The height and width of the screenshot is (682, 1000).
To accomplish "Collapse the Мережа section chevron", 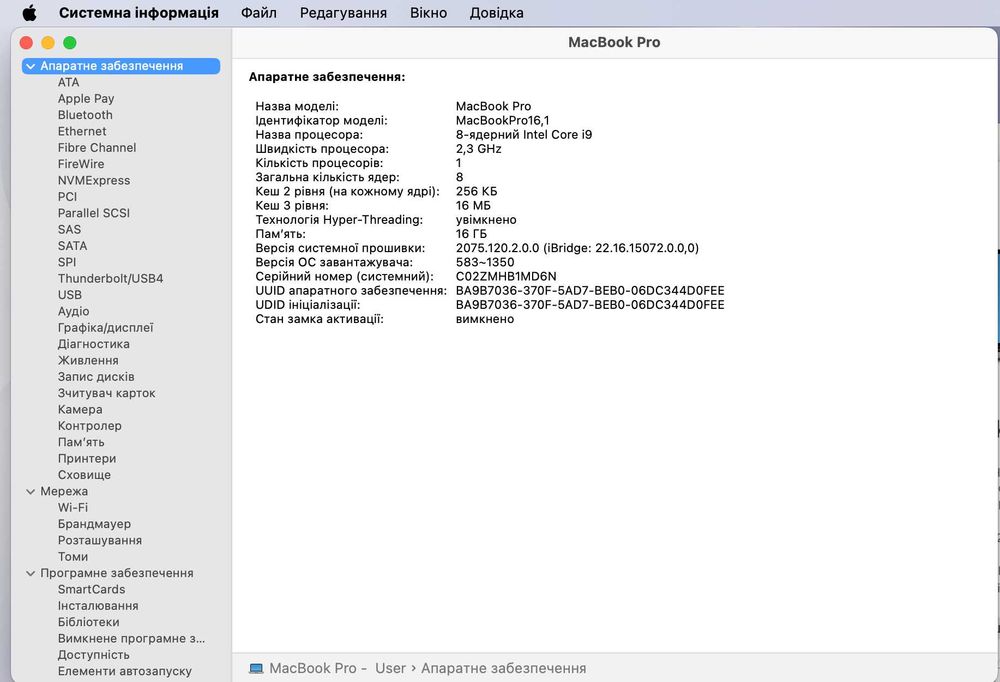I will coord(31,491).
